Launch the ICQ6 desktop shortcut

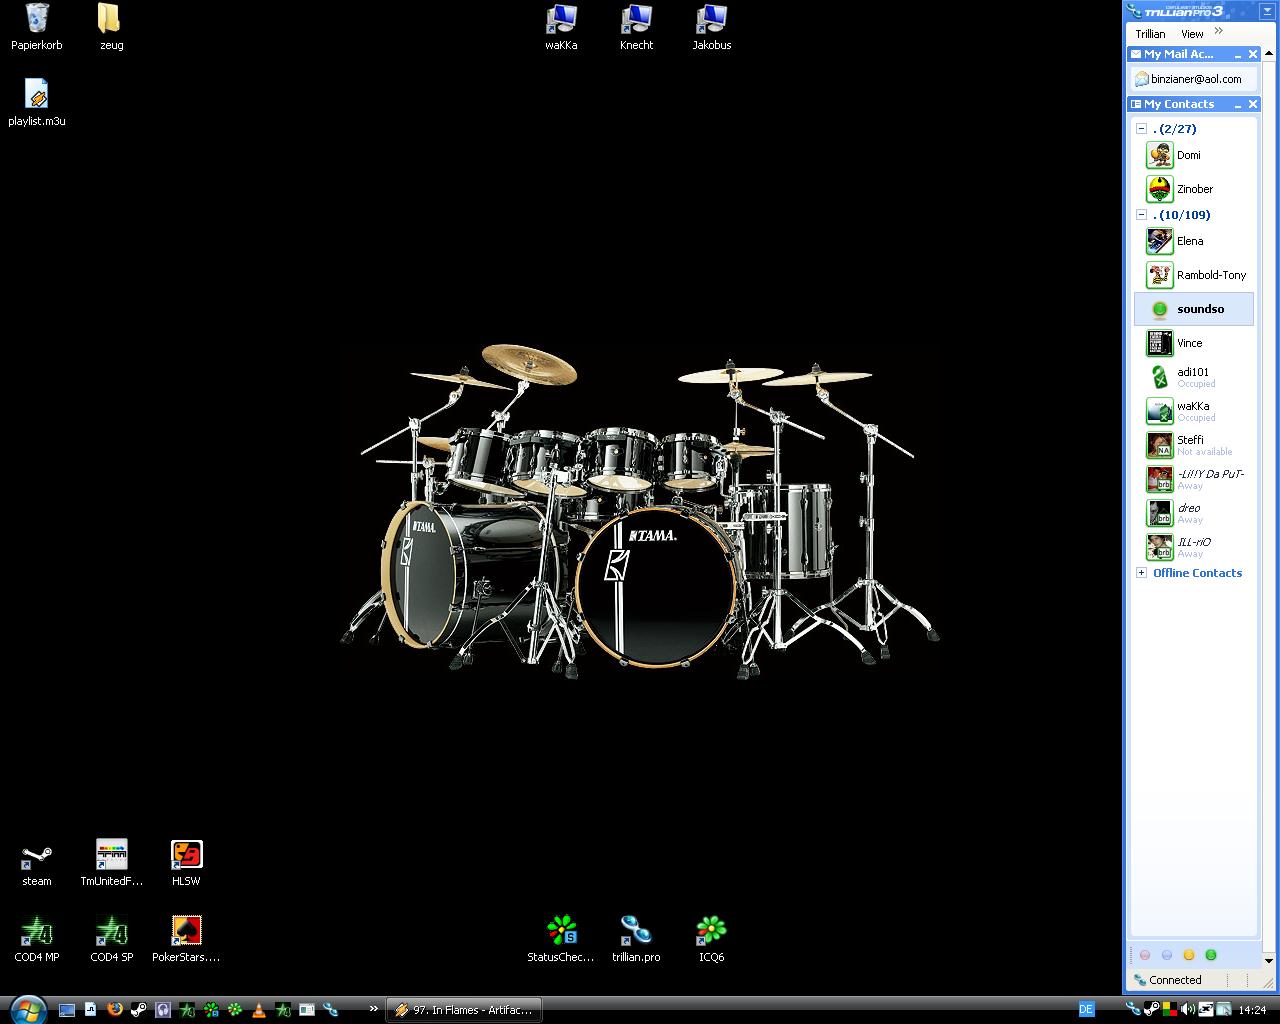coord(711,940)
